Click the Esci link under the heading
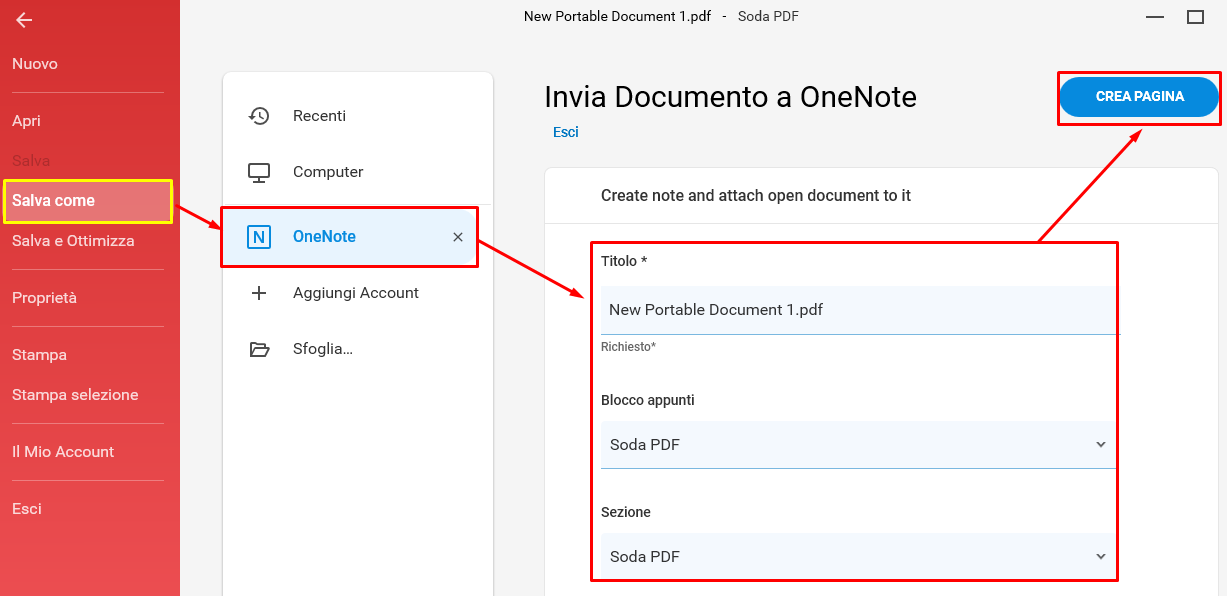The width and height of the screenshot is (1227, 596). [566, 132]
